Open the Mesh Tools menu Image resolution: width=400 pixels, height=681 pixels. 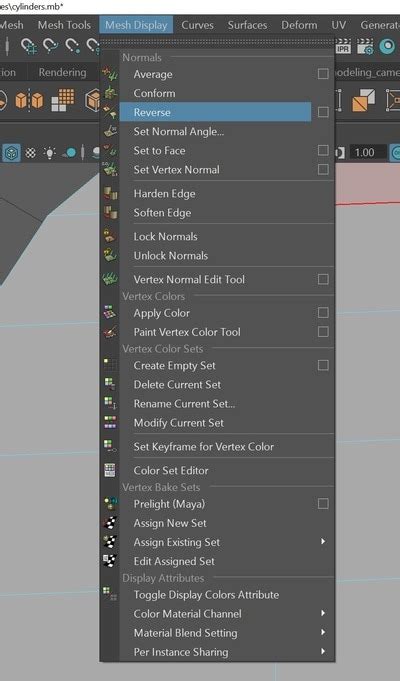click(x=64, y=25)
